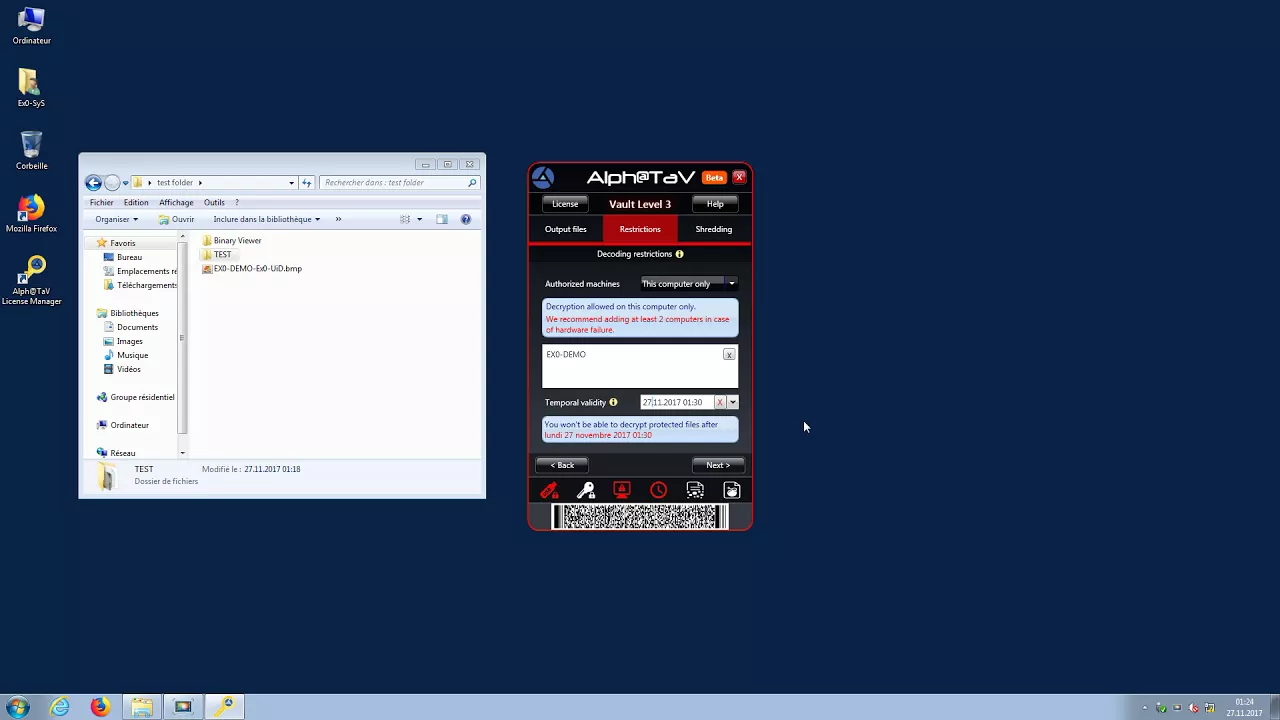
Task: Click the Explorer Forward arrow button
Action: pos(112,183)
